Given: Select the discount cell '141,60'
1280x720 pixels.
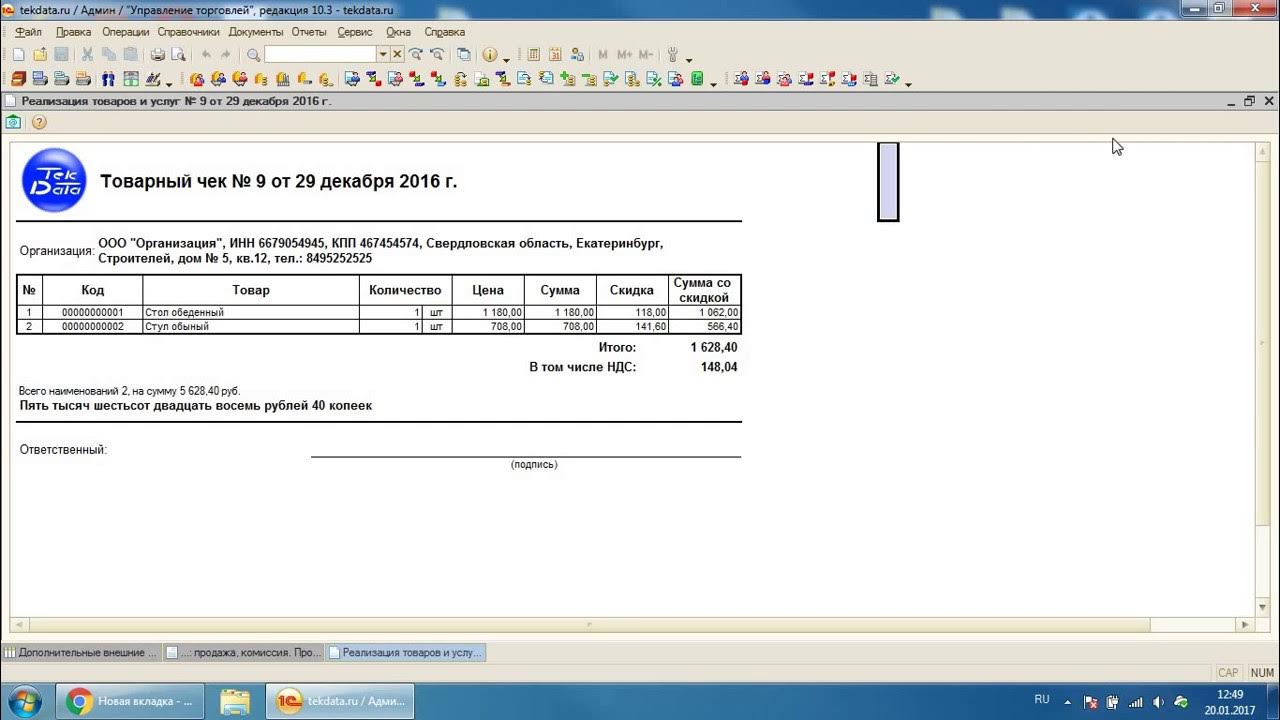Looking at the screenshot, I should click(x=633, y=327).
